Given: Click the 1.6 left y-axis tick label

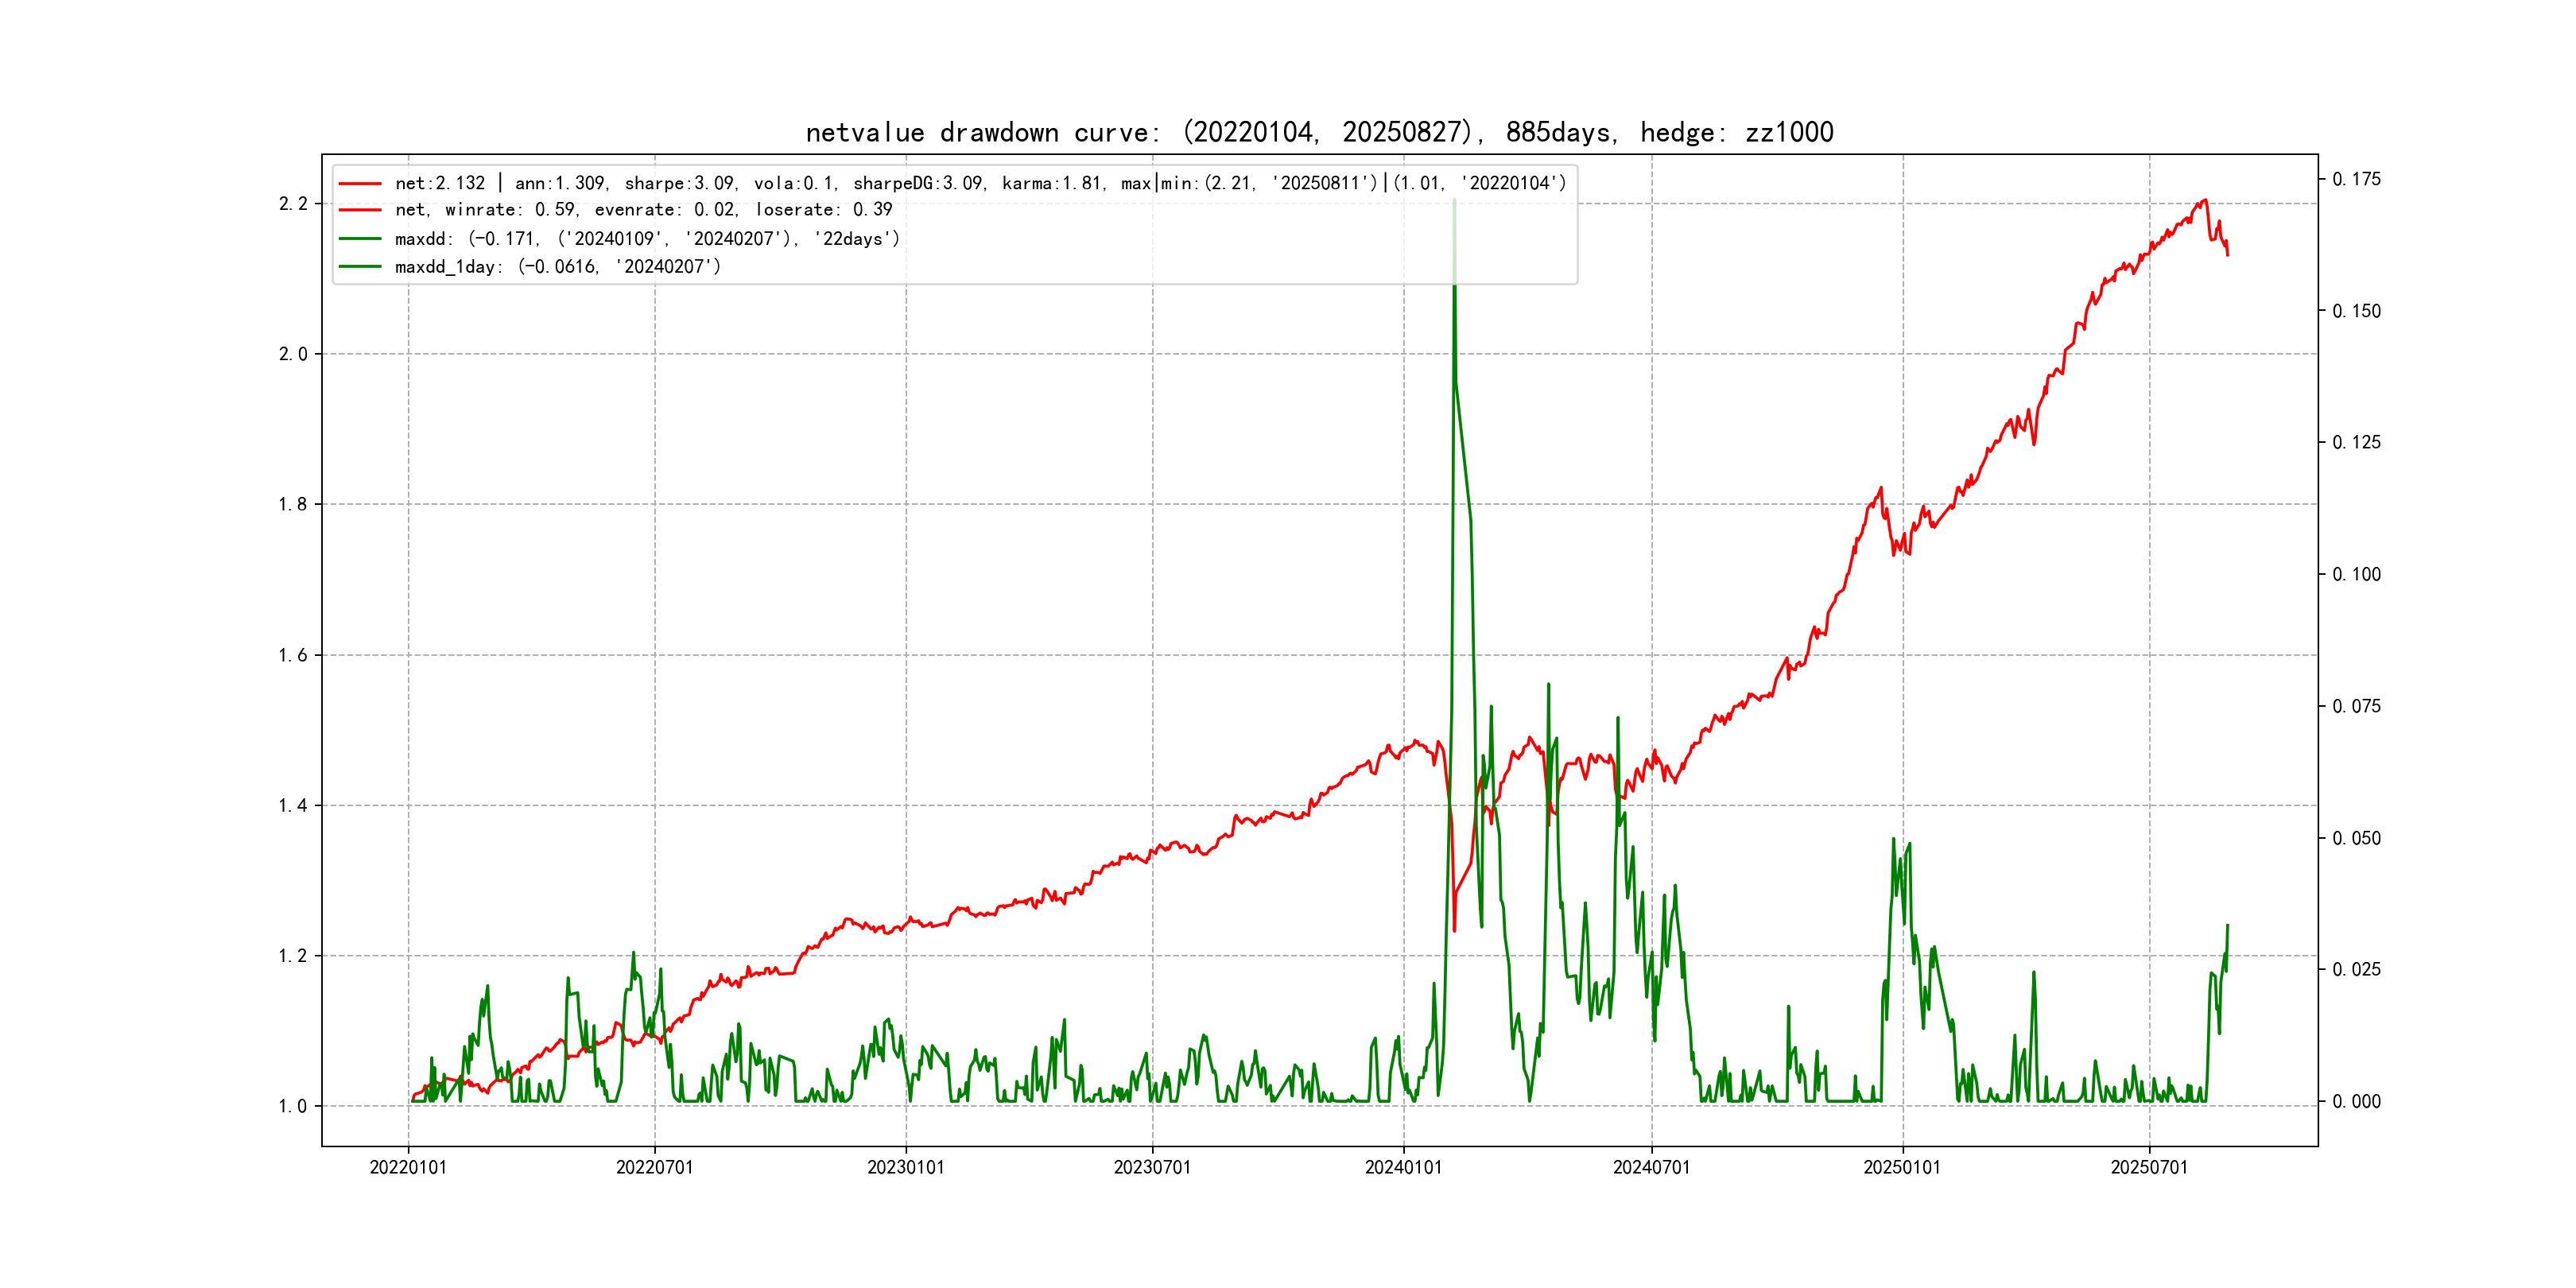Looking at the screenshot, I should tap(293, 655).
